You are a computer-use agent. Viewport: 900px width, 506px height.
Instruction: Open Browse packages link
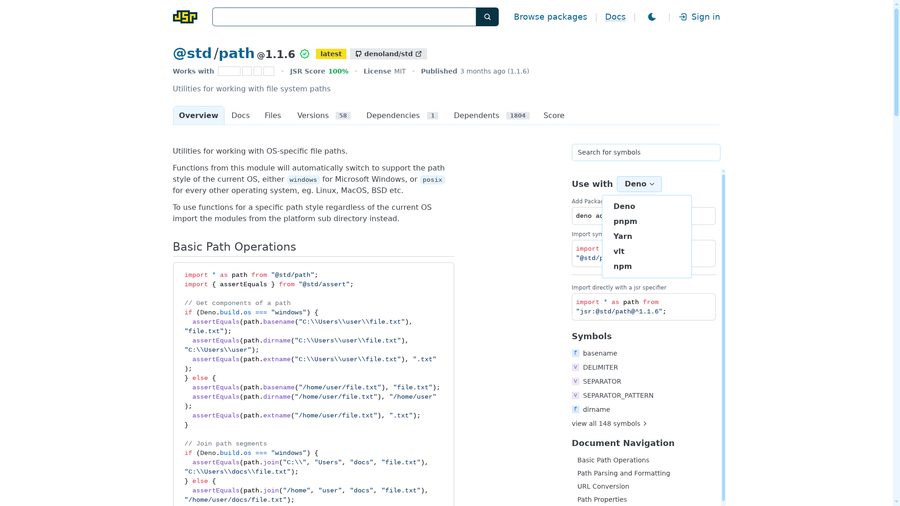[550, 17]
